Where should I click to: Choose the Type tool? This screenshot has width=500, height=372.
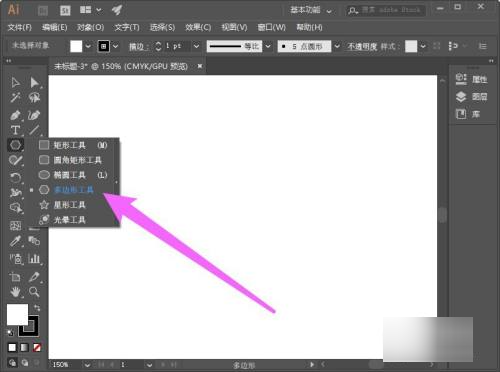(15, 130)
